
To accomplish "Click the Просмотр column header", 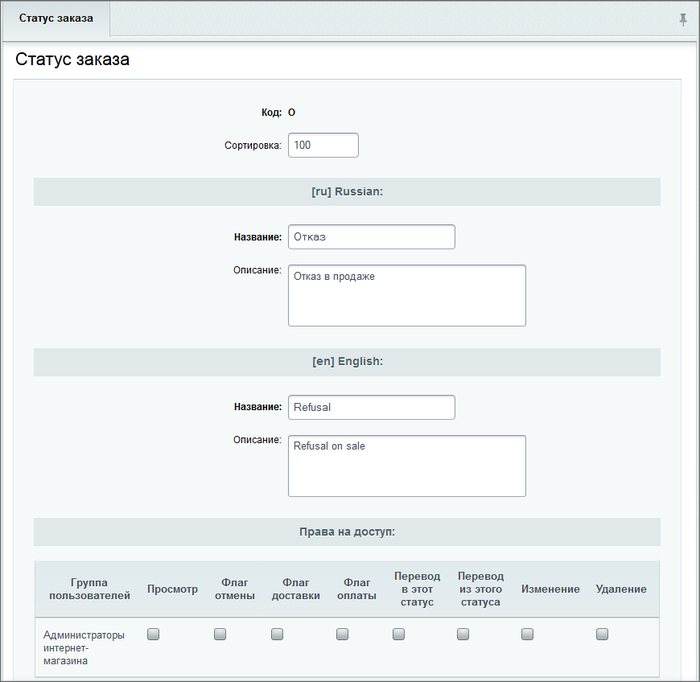I will point(172,589).
